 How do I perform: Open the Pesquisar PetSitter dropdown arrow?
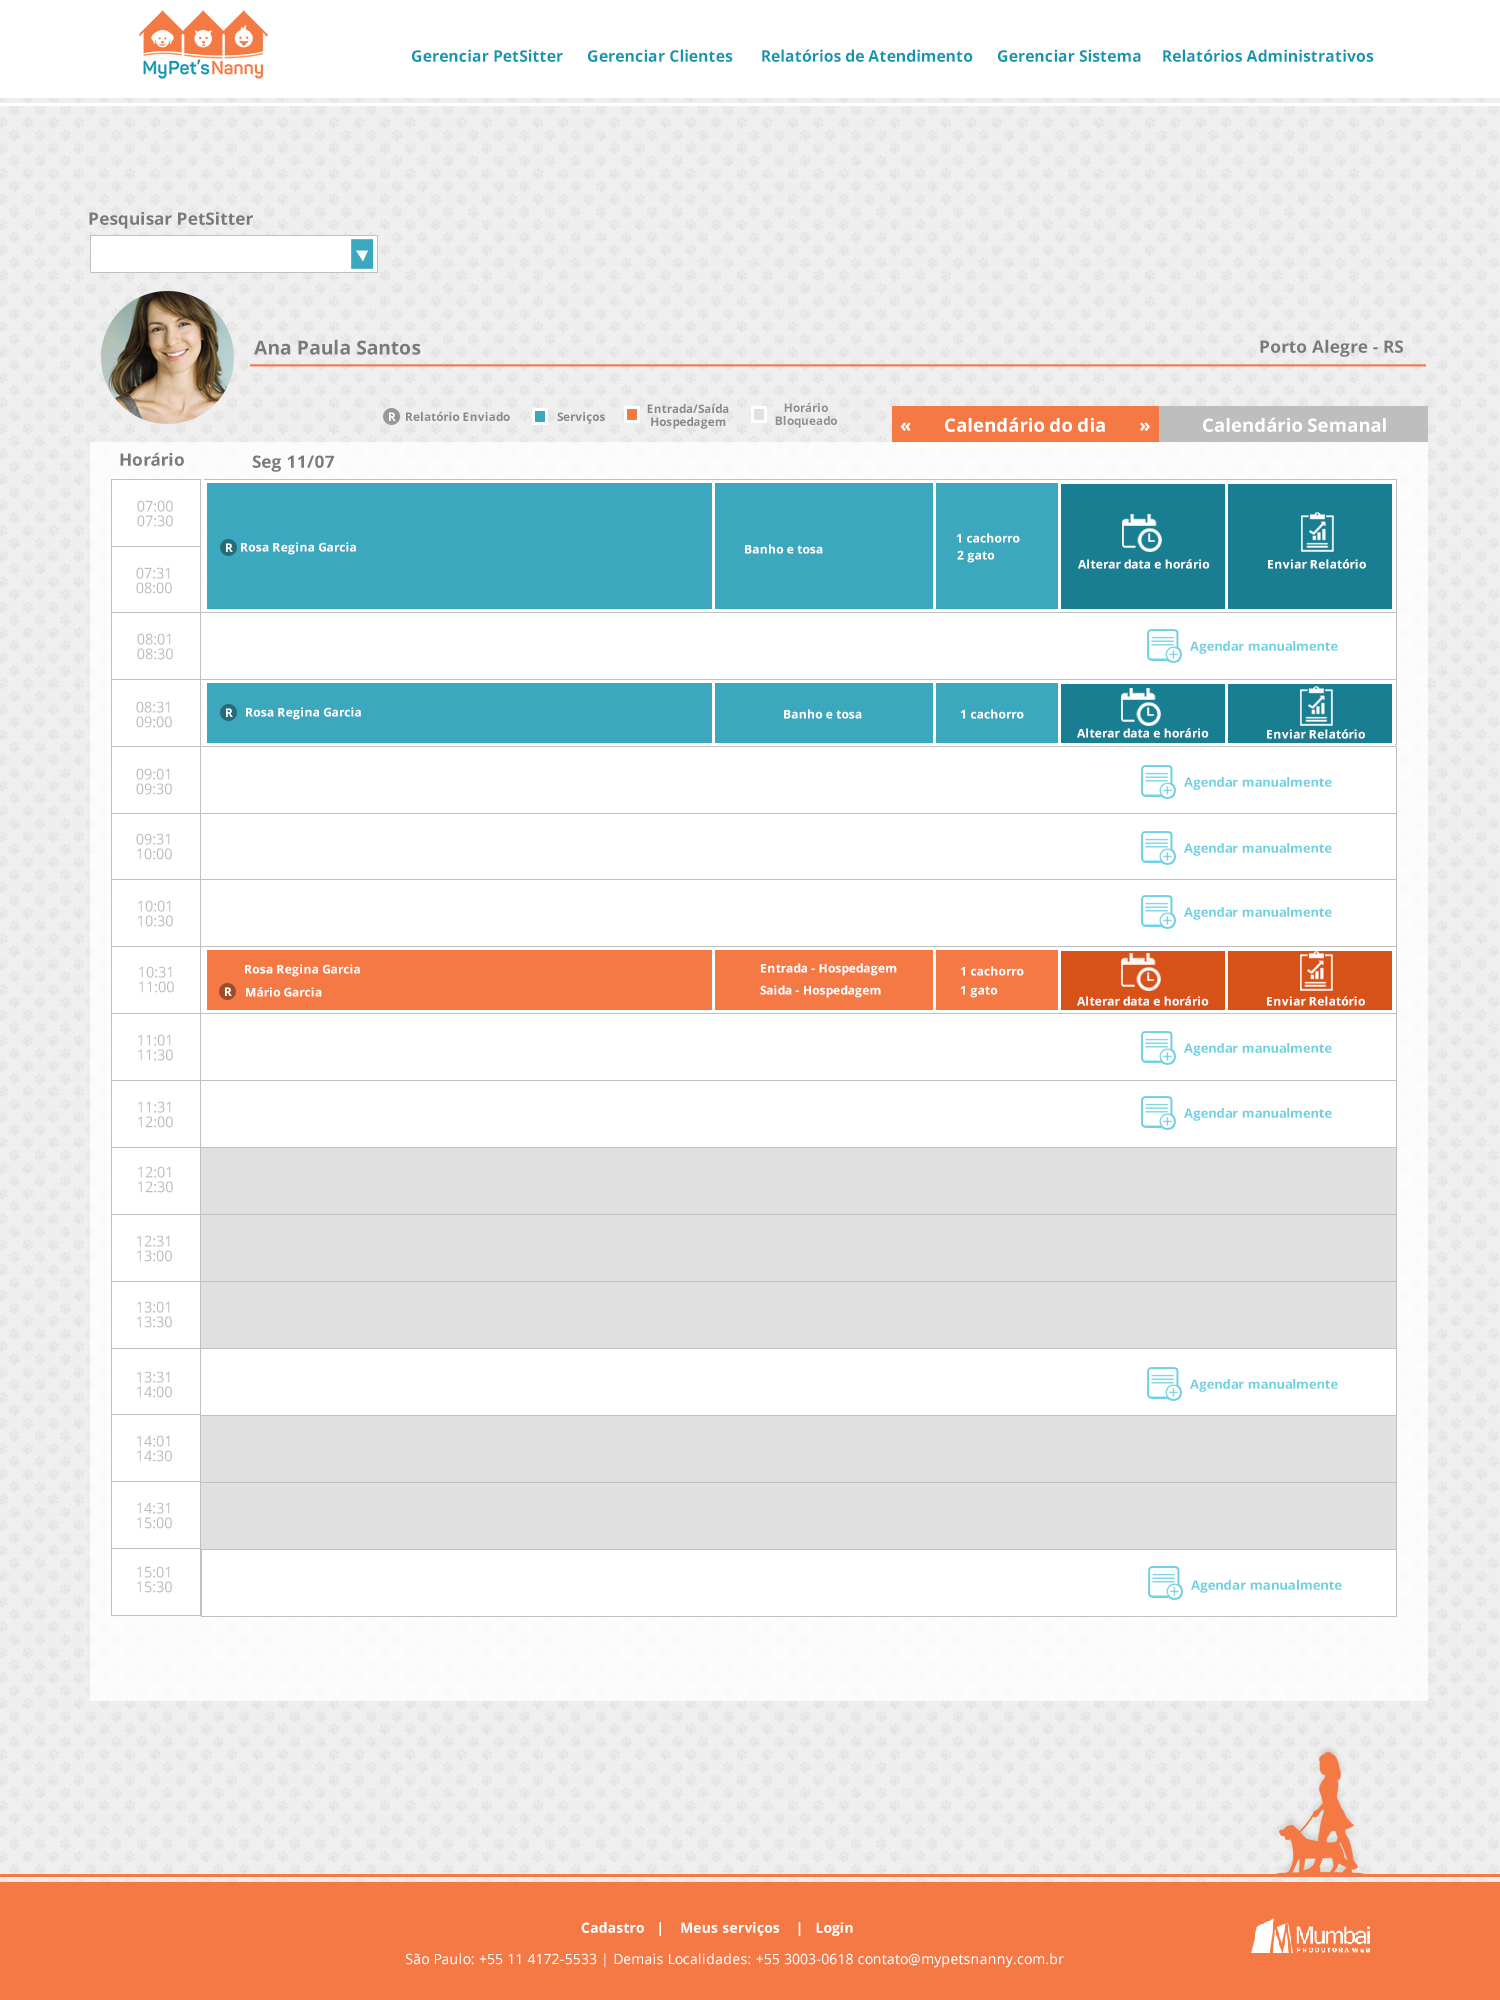[362, 255]
